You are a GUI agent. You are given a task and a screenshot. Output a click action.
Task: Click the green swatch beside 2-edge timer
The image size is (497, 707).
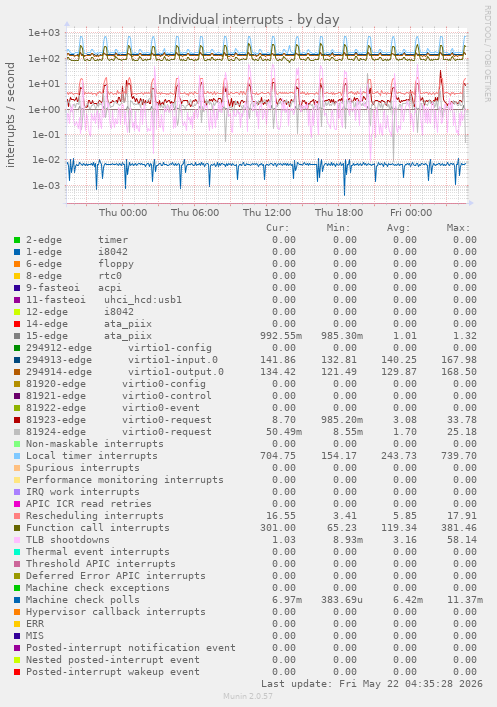point(17,240)
